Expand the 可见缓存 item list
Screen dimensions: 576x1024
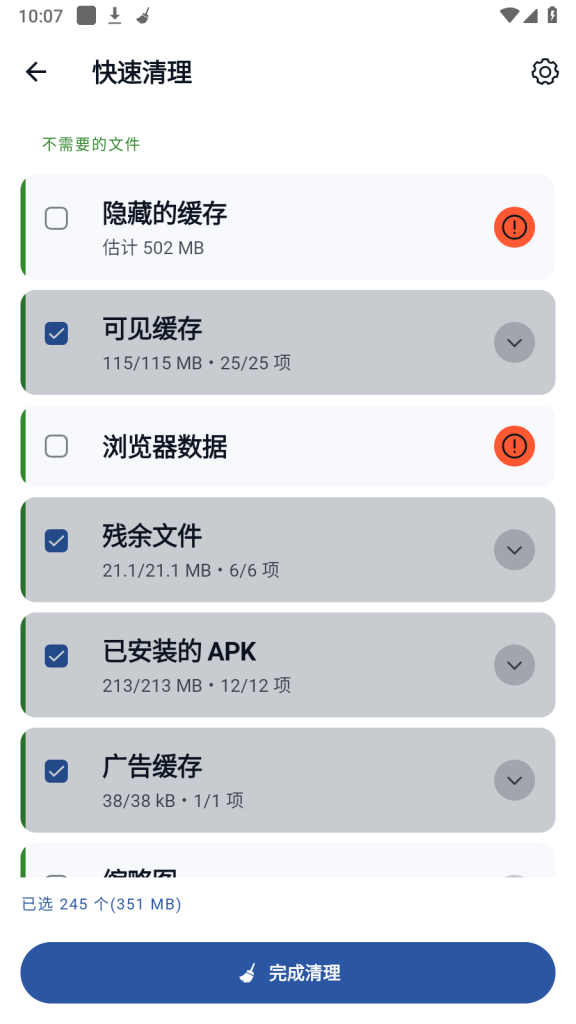(515, 343)
